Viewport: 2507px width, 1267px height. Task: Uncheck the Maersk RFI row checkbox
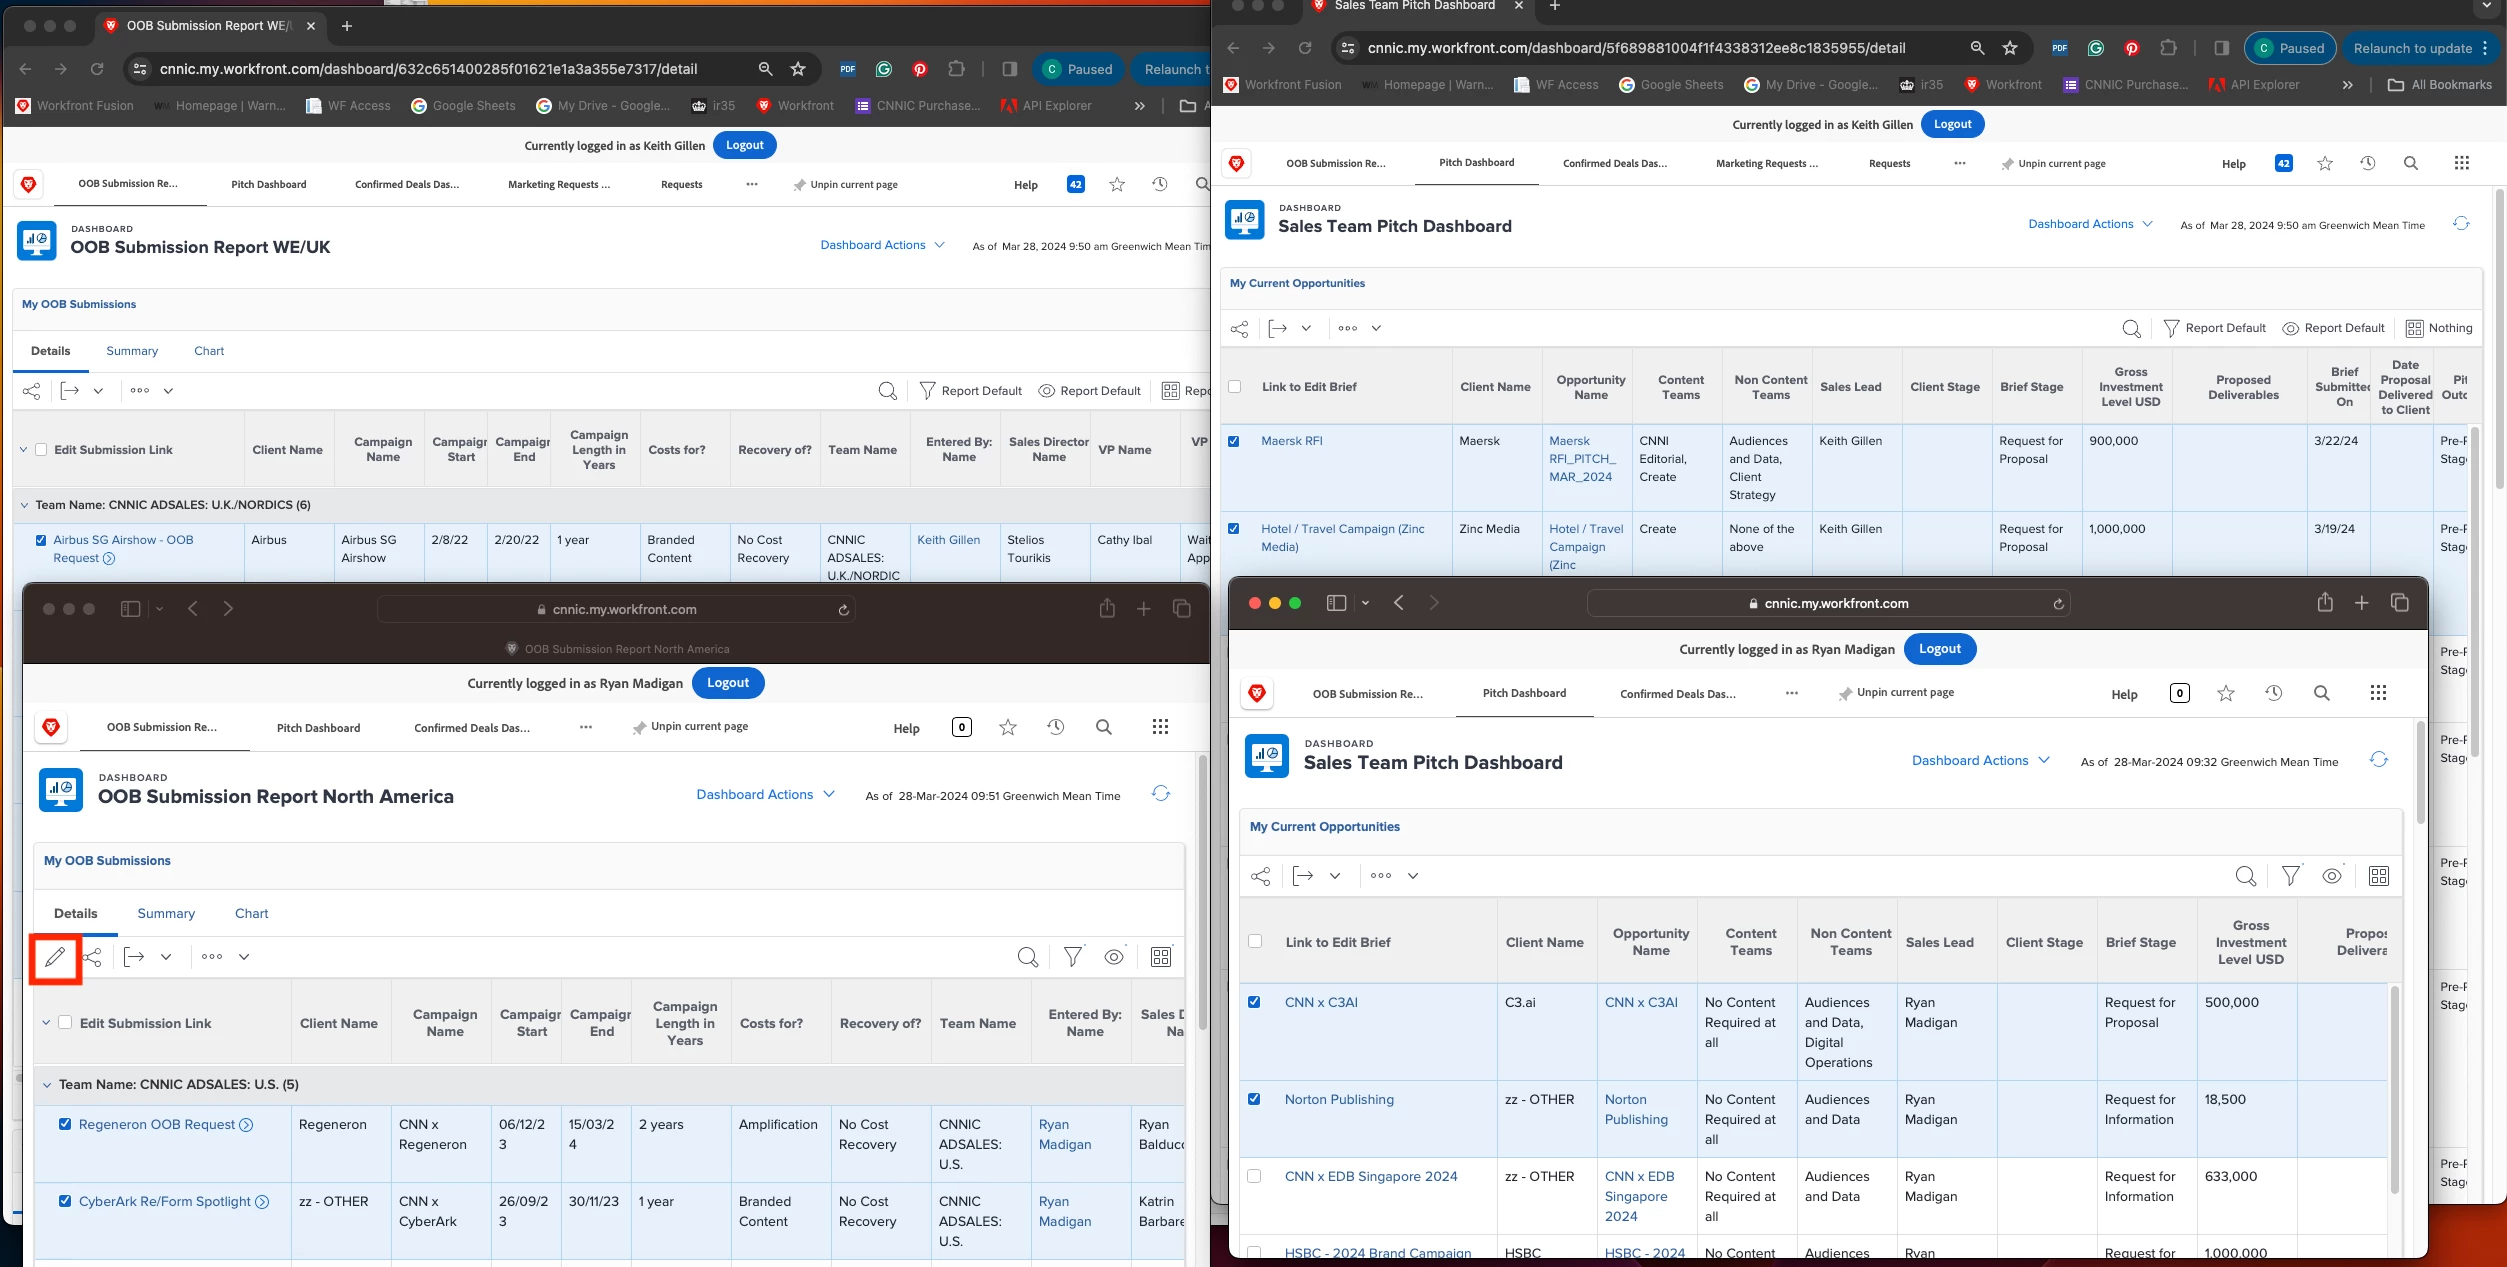tap(1233, 441)
